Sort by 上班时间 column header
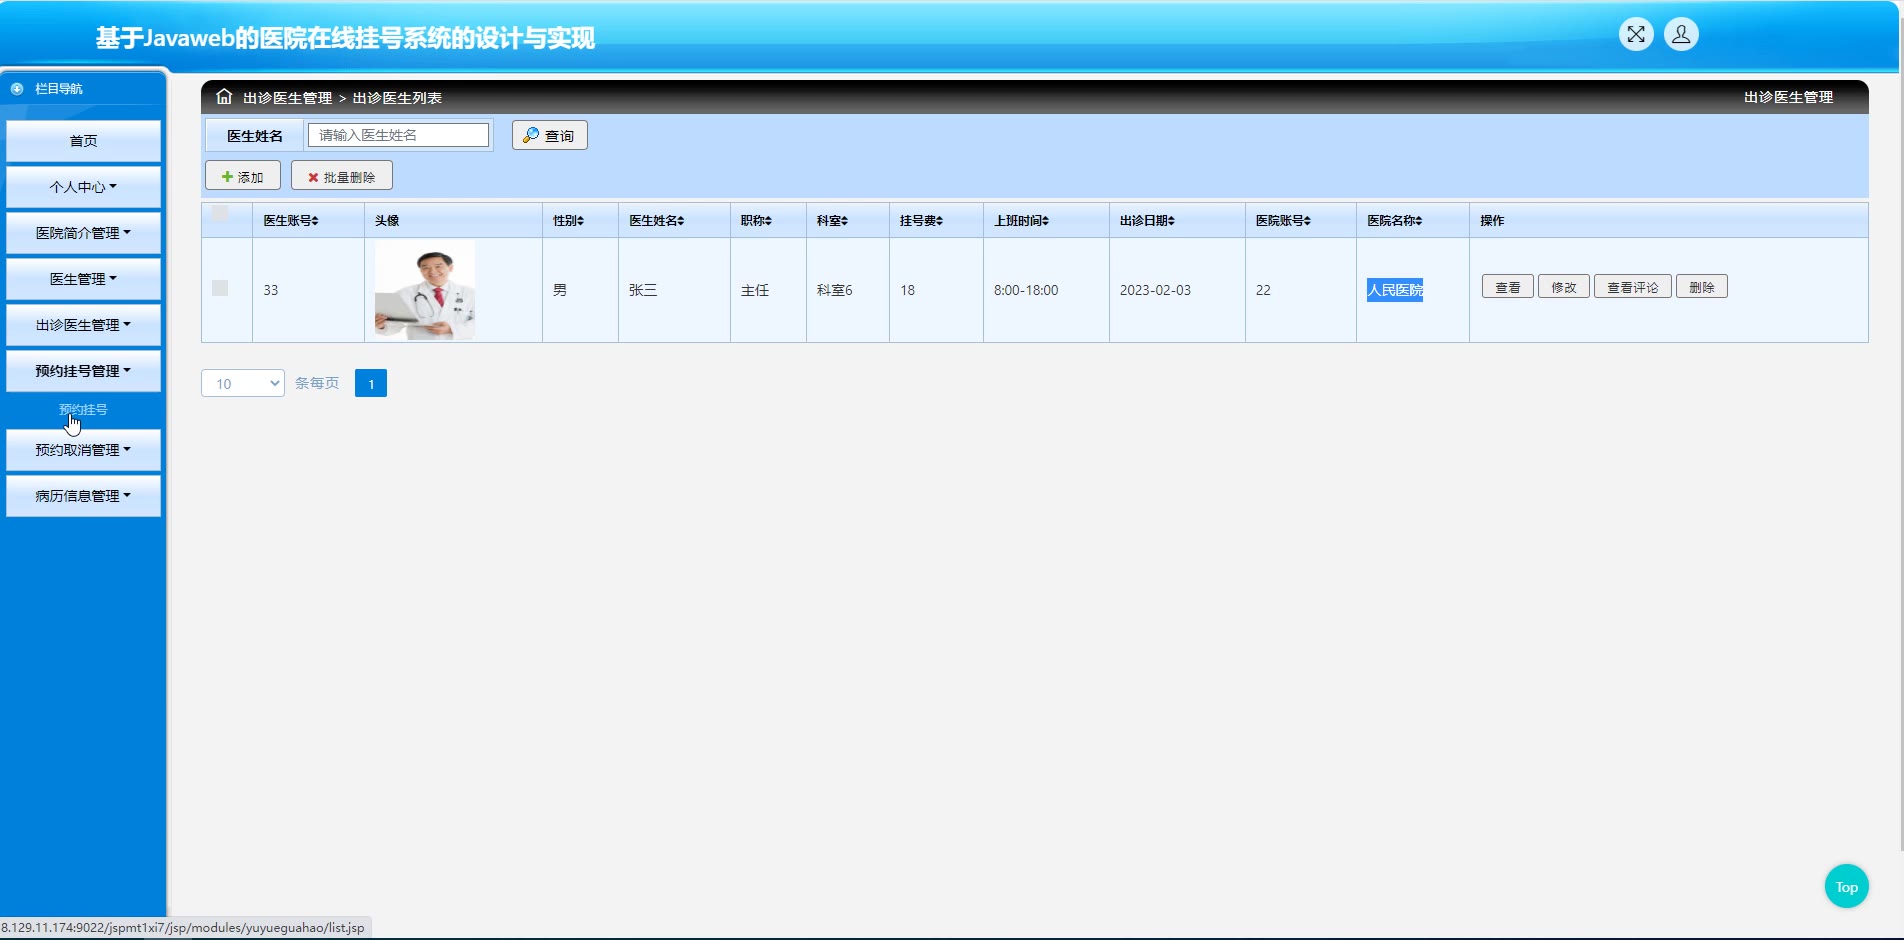 click(1022, 221)
